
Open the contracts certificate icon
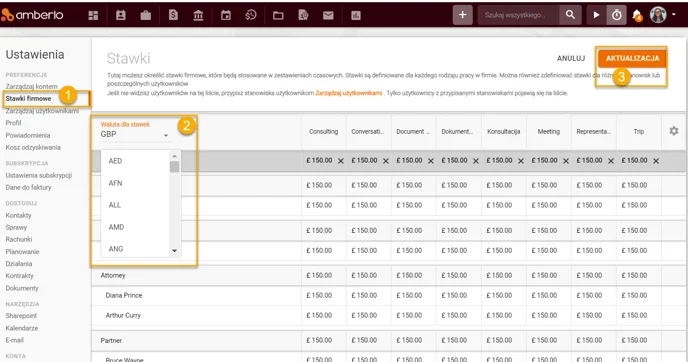[x=303, y=15]
